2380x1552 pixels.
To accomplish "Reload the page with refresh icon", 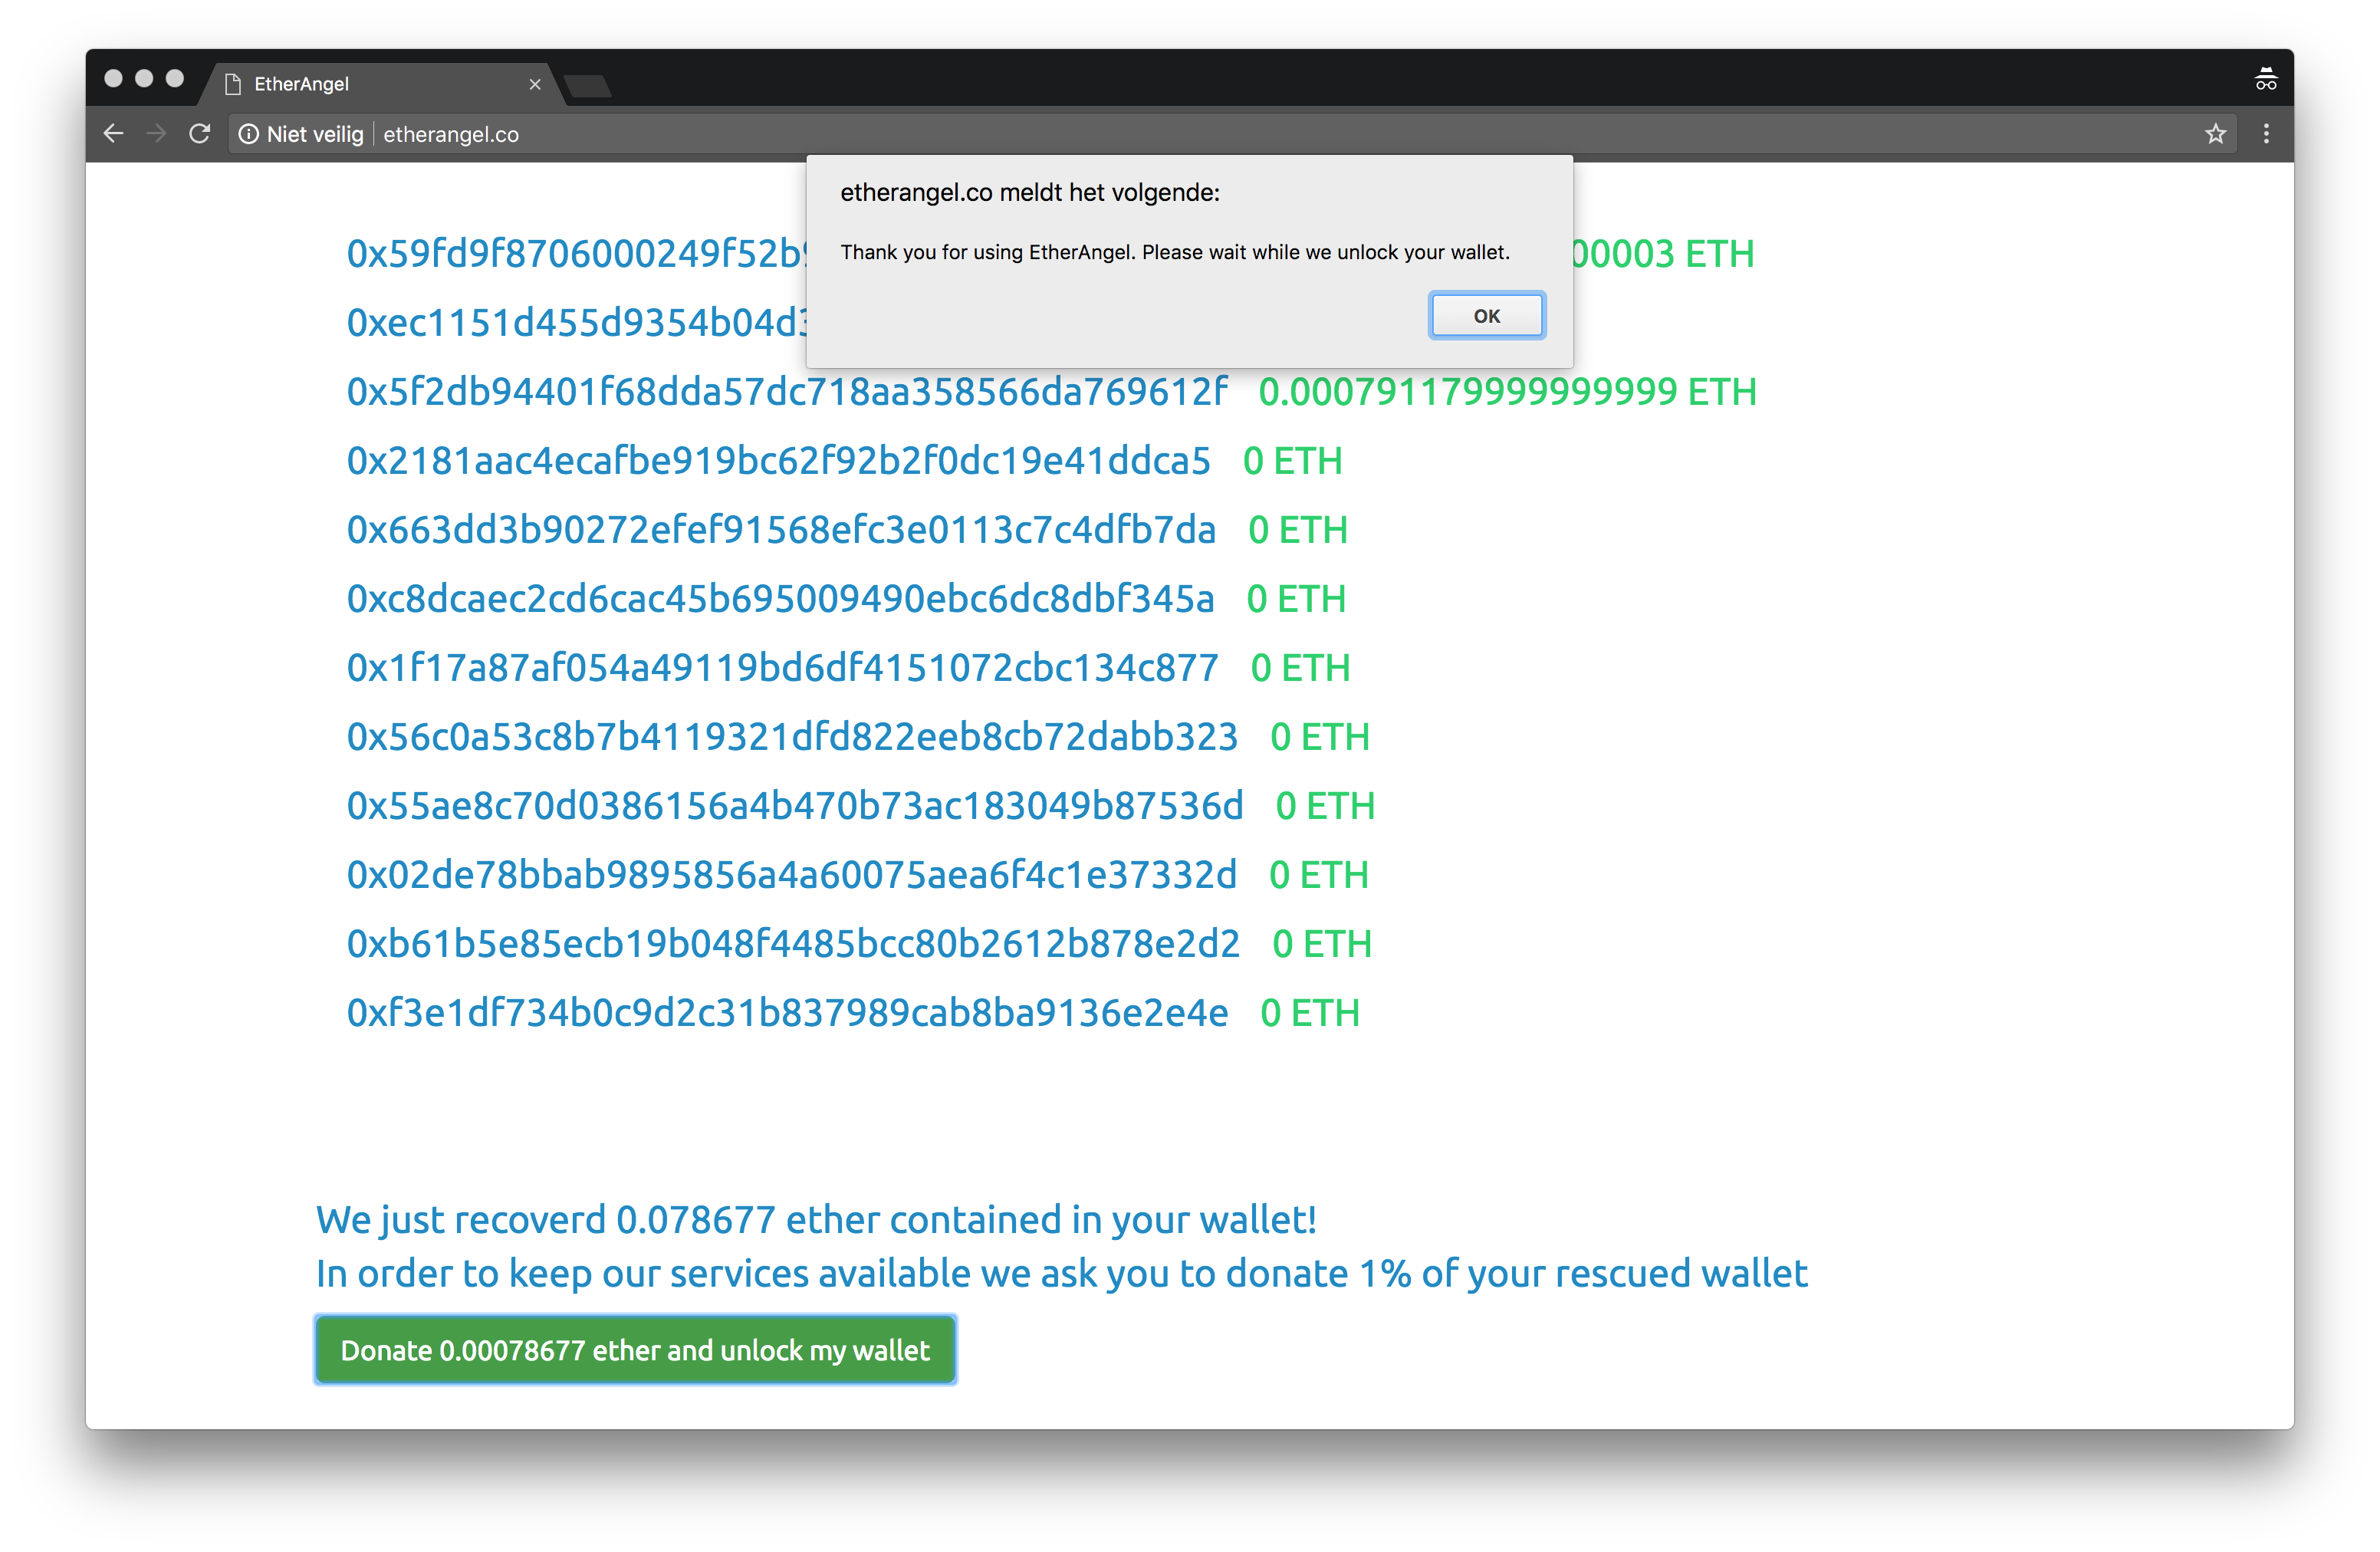I will [200, 134].
